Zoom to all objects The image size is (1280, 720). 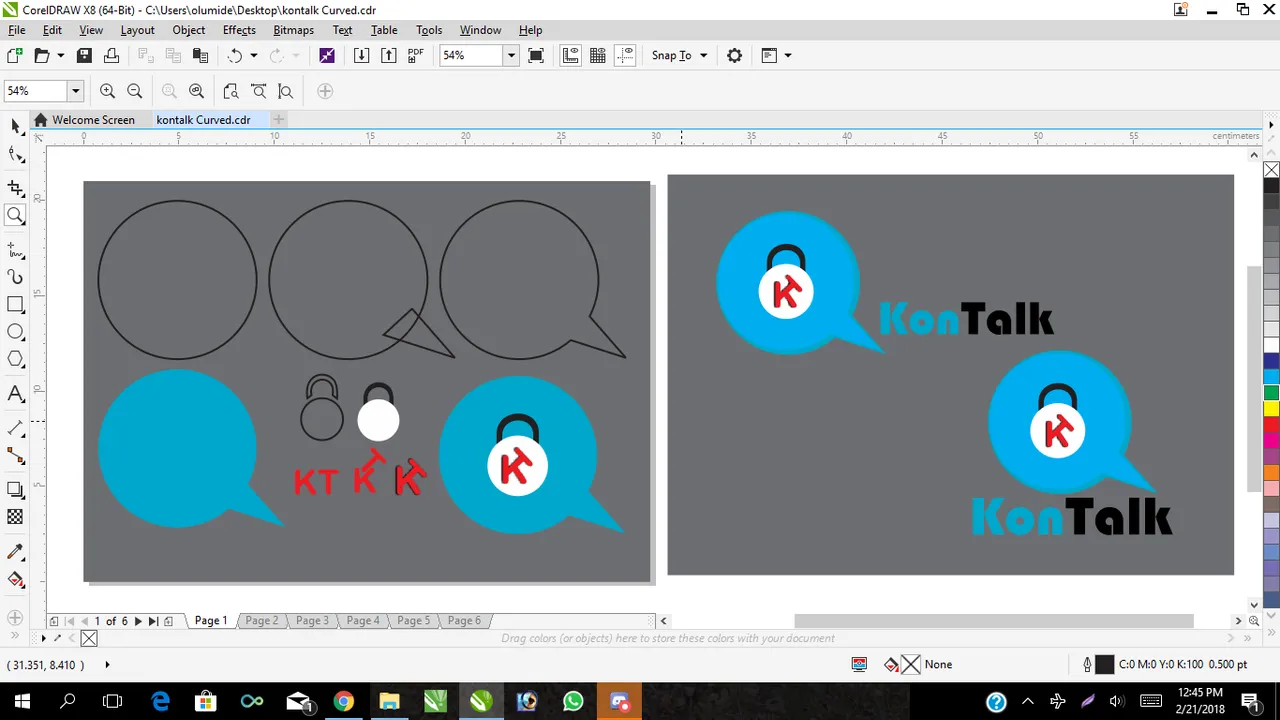(x=197, y=91)
